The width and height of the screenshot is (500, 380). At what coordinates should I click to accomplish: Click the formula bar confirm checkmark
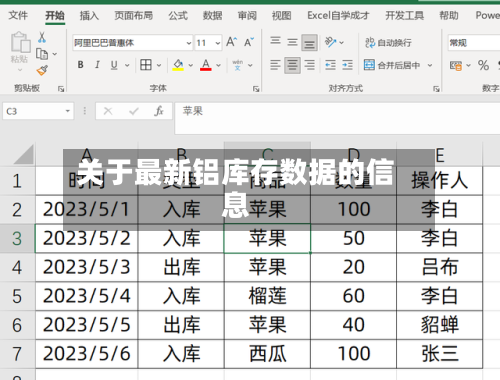[x=134, y=111]
